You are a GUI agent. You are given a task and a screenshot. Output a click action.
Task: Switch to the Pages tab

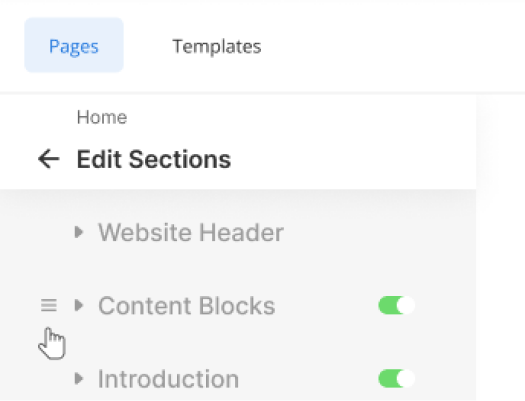click(x=74, y=45)
